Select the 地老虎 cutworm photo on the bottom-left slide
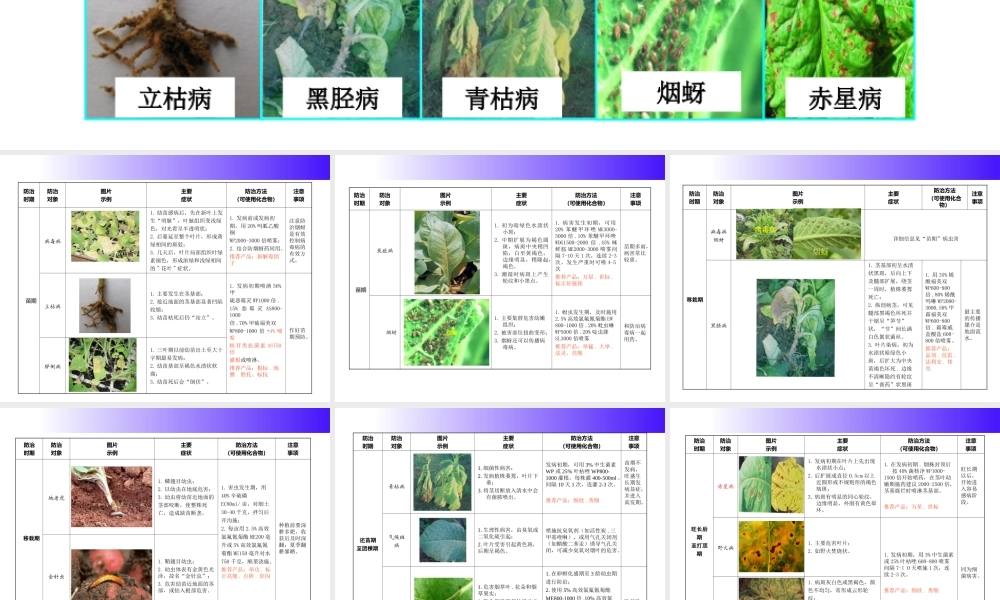The width and height of the screenshot is (1000, 600). click(x=112, y=497)
